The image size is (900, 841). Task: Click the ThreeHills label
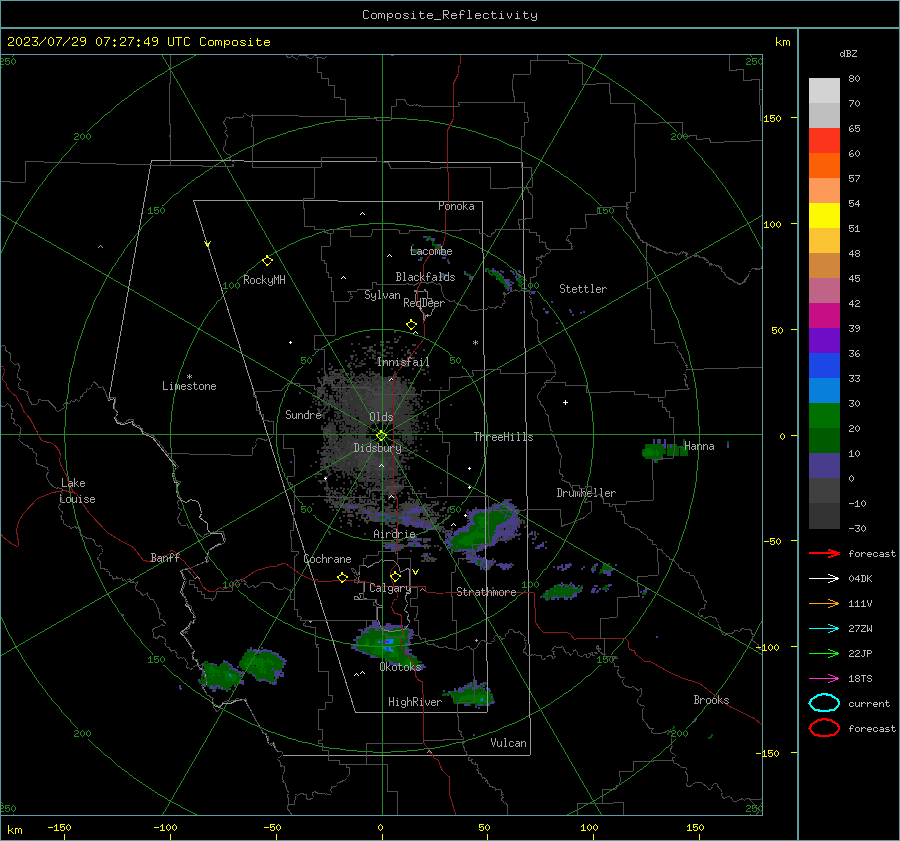[x=503, y=437]
